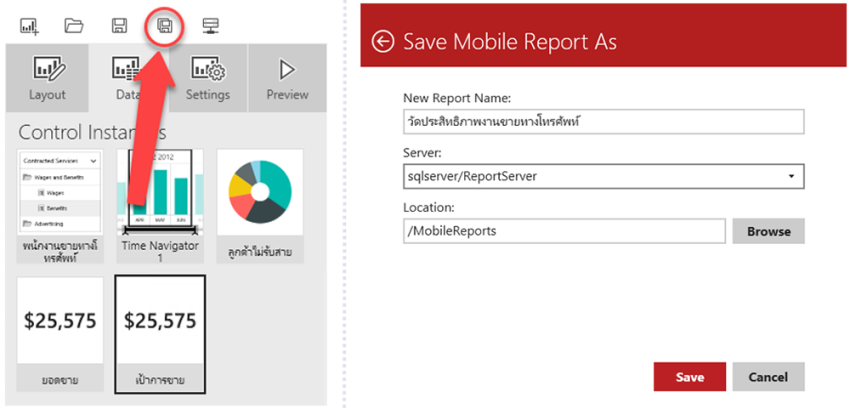The width and height of the screenshot is (850, 409).
Task: Click the Browse button
Action: click(x=769, y=231)
